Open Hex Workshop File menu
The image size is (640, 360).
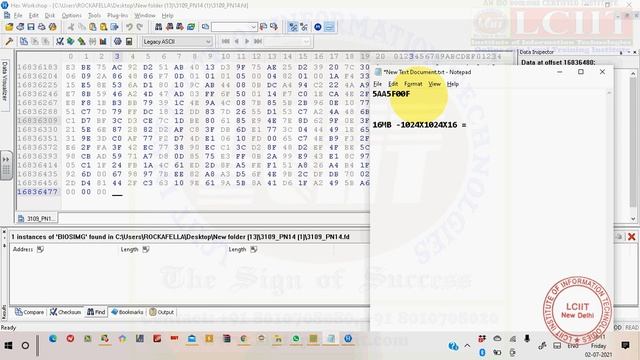(18, 16)
